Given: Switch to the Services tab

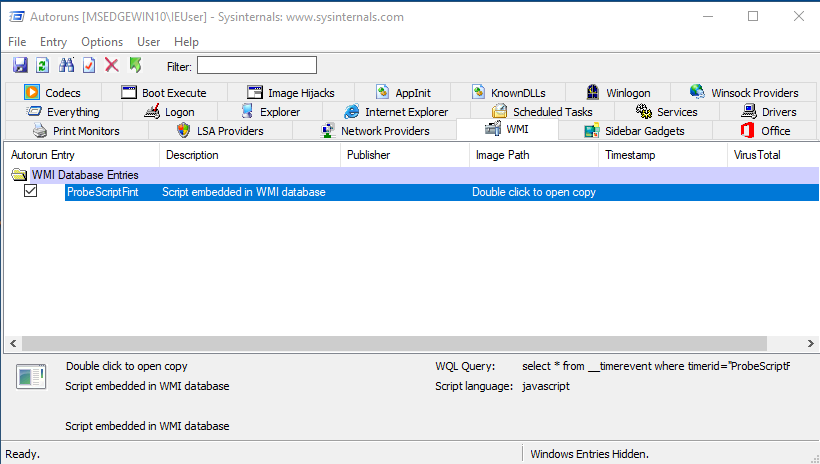Looking at the screenshot, I should pyautogui.click(x=667, y=112).
